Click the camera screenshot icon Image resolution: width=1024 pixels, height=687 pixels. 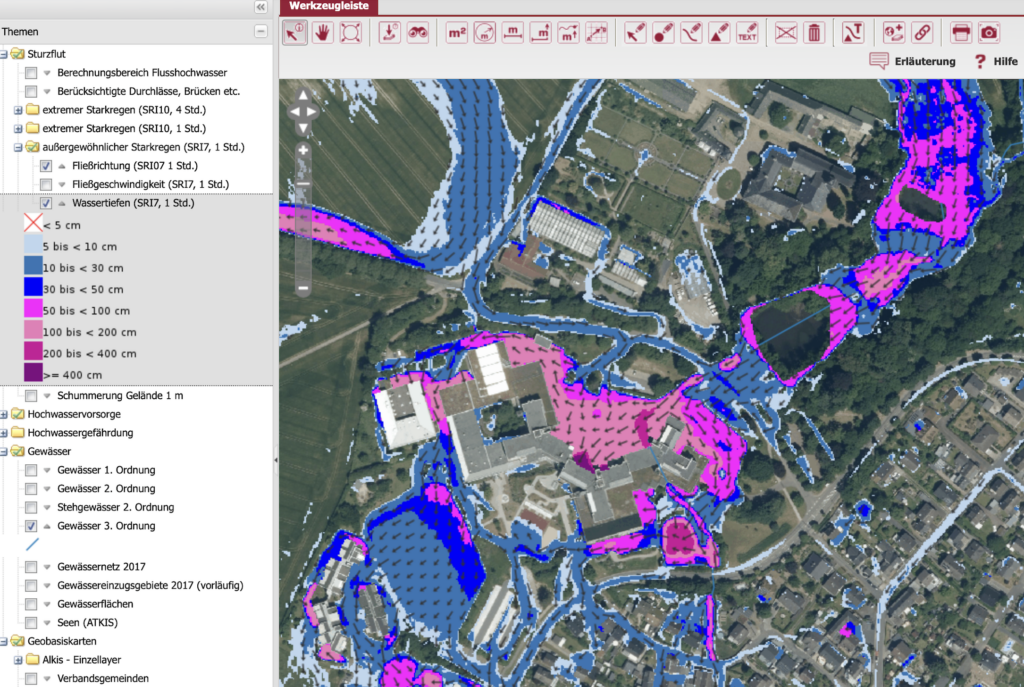coord(989,33)
